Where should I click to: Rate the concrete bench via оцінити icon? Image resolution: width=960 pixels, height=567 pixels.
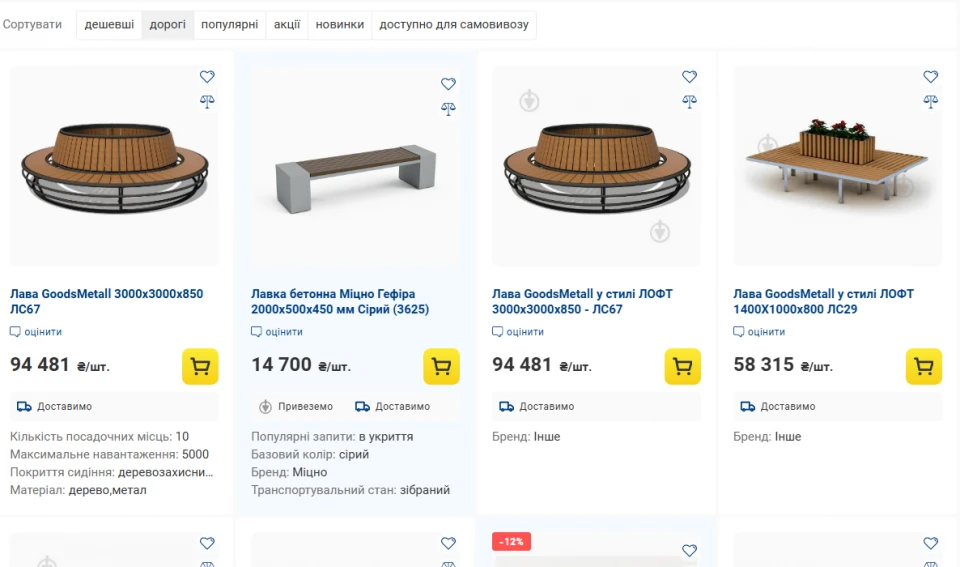click(x=257, y=332)
